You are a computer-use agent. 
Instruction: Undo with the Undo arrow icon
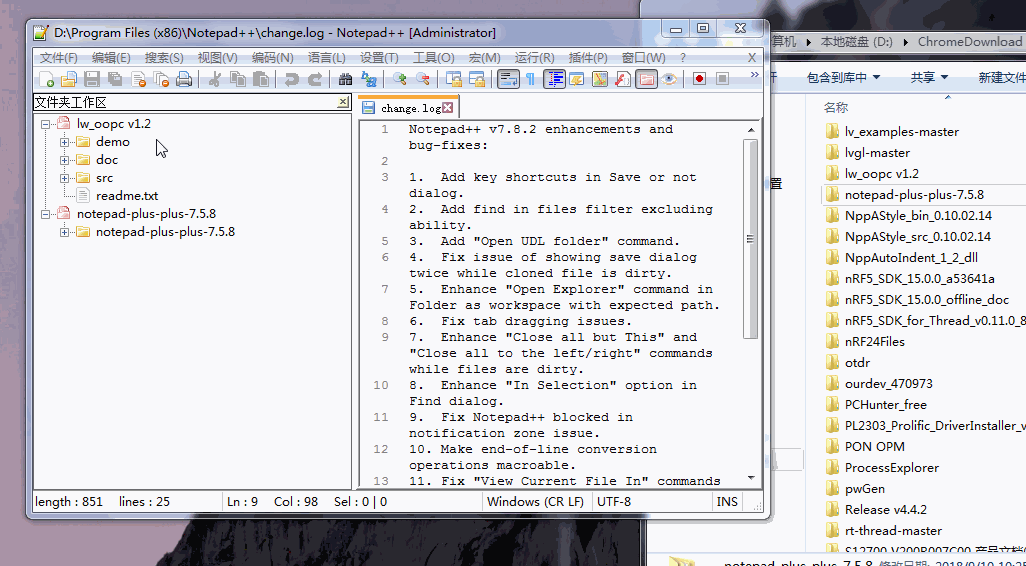click(291, 79)
